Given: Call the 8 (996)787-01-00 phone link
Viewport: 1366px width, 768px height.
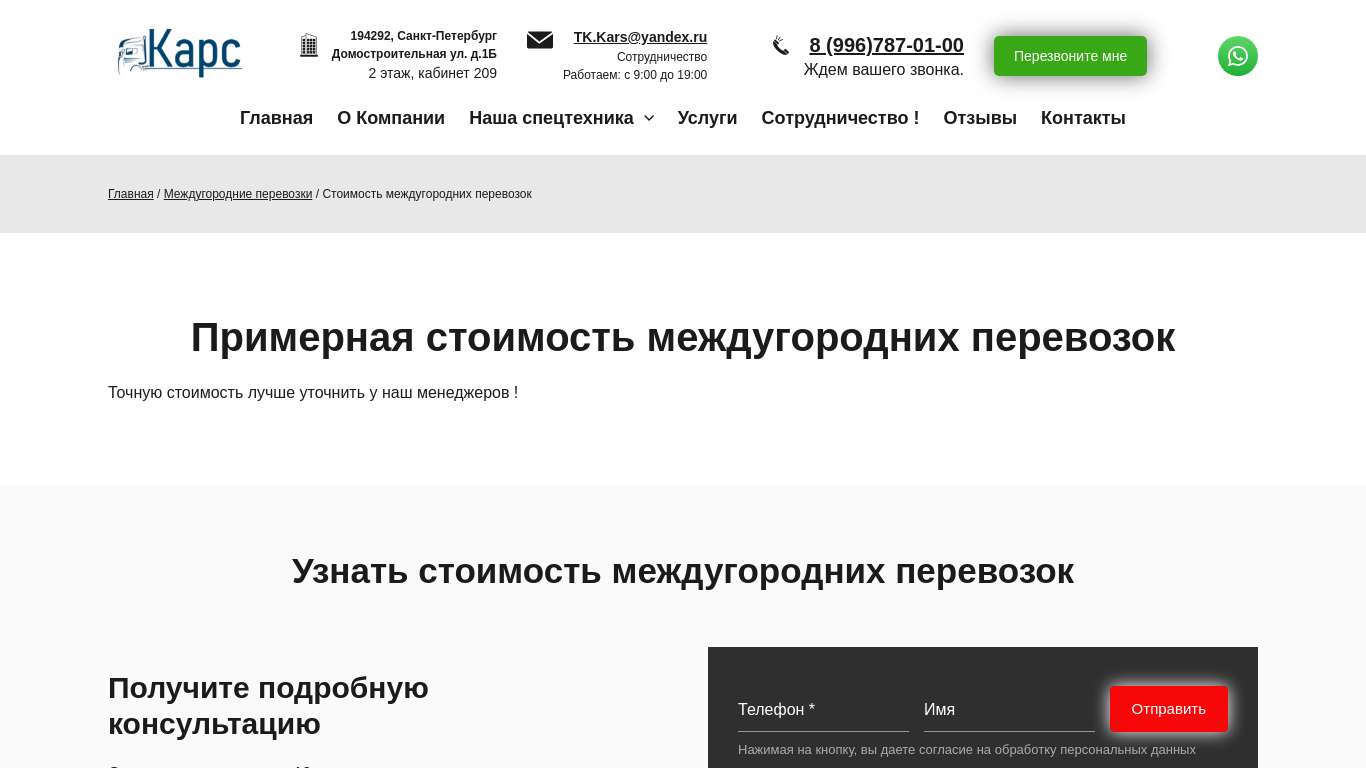Looking at the screenshot, I should pyautogui.click(x=886, y=45).
